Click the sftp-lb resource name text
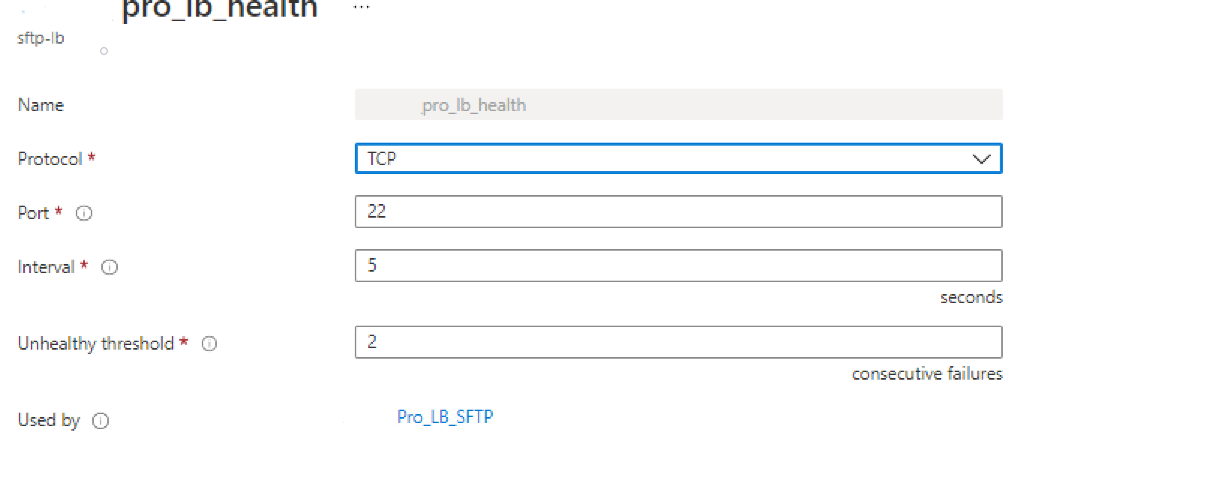1219x480 pixels. (x=41, y=41)
